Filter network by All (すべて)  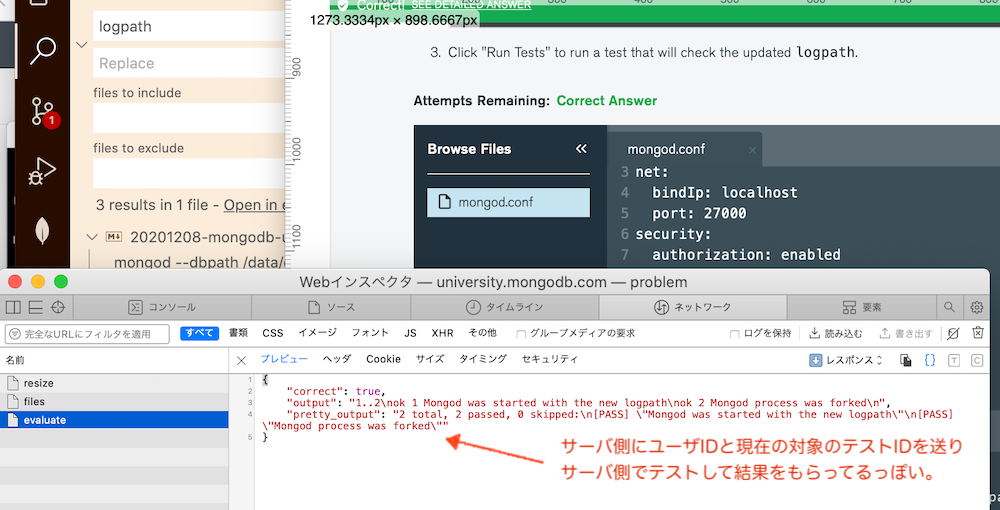[x=200, y=333]
